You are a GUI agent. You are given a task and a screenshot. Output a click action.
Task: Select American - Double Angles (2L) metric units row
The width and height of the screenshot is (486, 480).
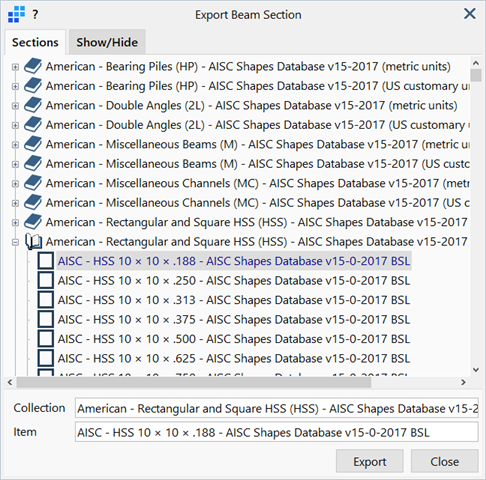(251, 105)
